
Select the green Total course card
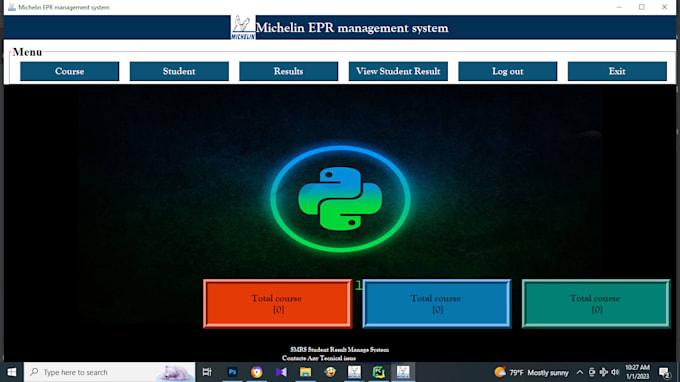tap(596, 304)
